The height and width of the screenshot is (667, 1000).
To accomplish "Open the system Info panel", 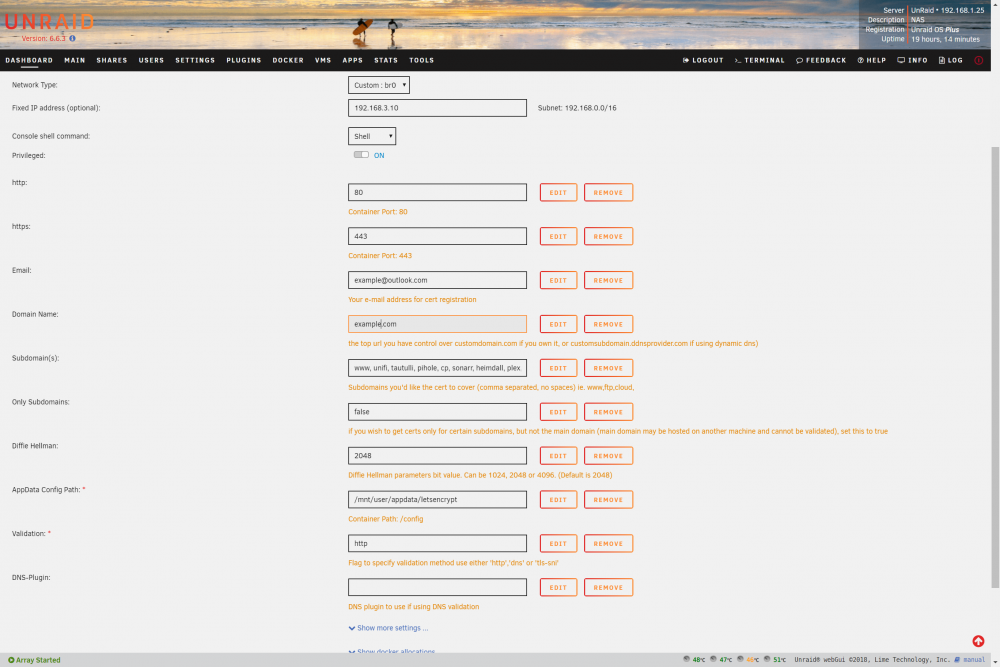I will pyautogui.click(x=912, y=60).
